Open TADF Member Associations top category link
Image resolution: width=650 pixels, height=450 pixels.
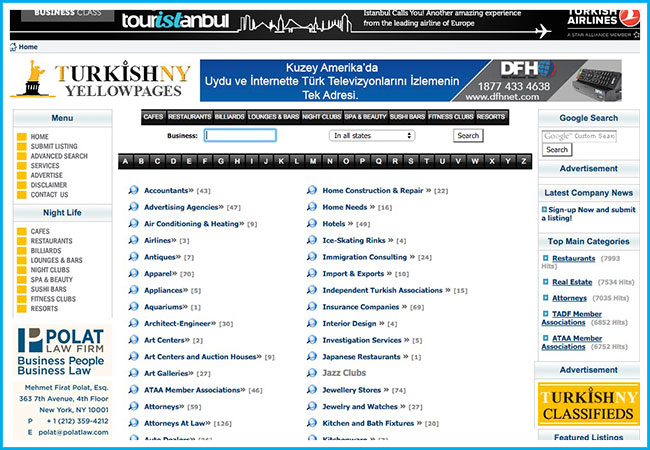point(572,318)
